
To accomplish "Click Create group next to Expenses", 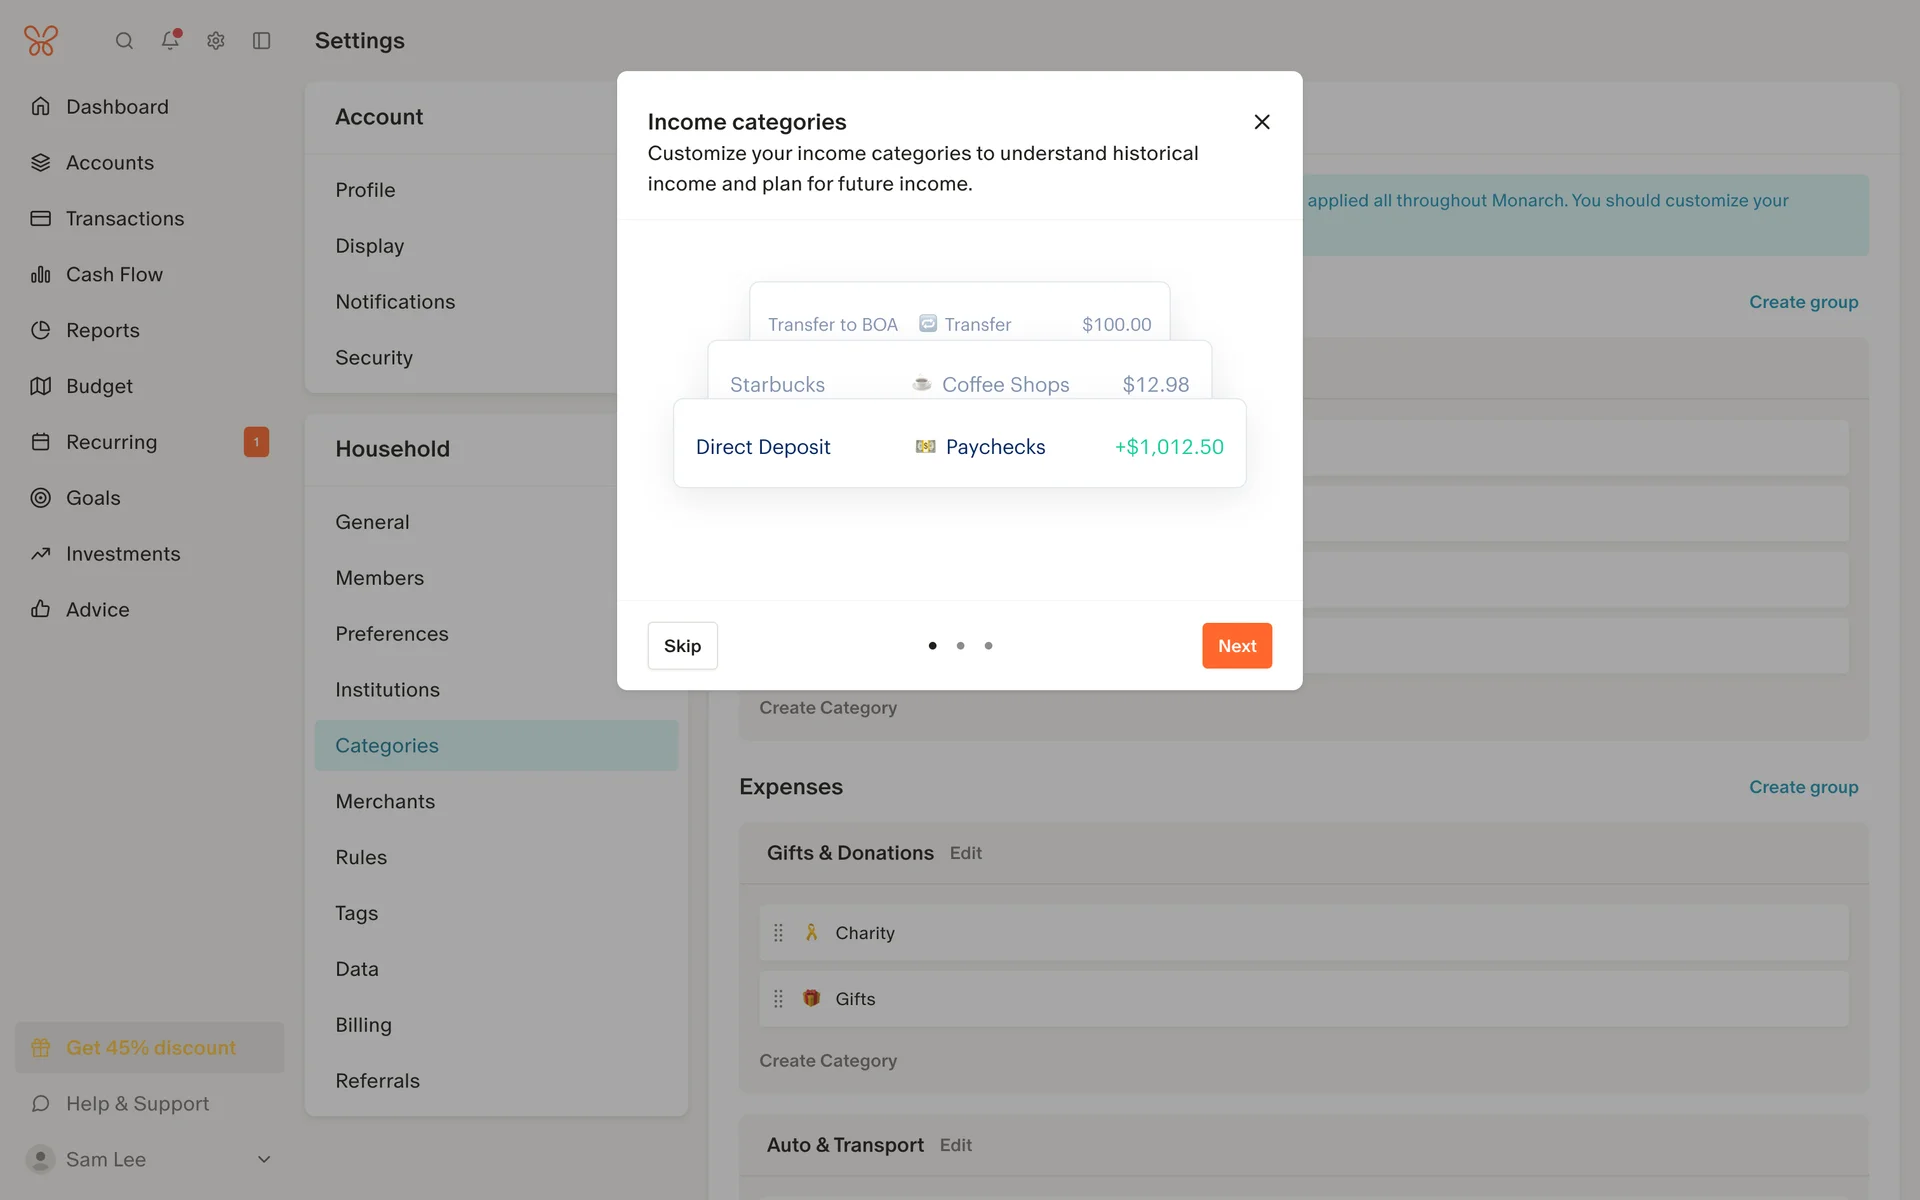I will (x=1803, y=787).
